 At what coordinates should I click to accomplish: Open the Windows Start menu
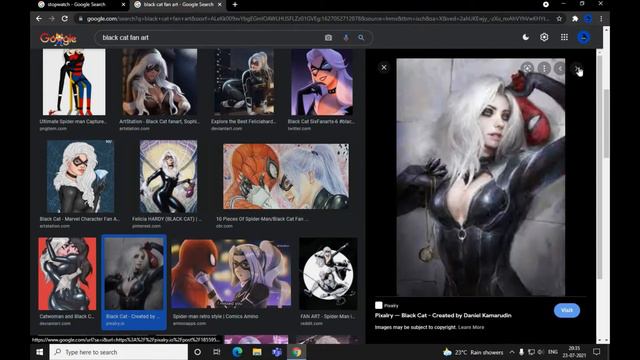pyautogui.click(x=40, y=352)
